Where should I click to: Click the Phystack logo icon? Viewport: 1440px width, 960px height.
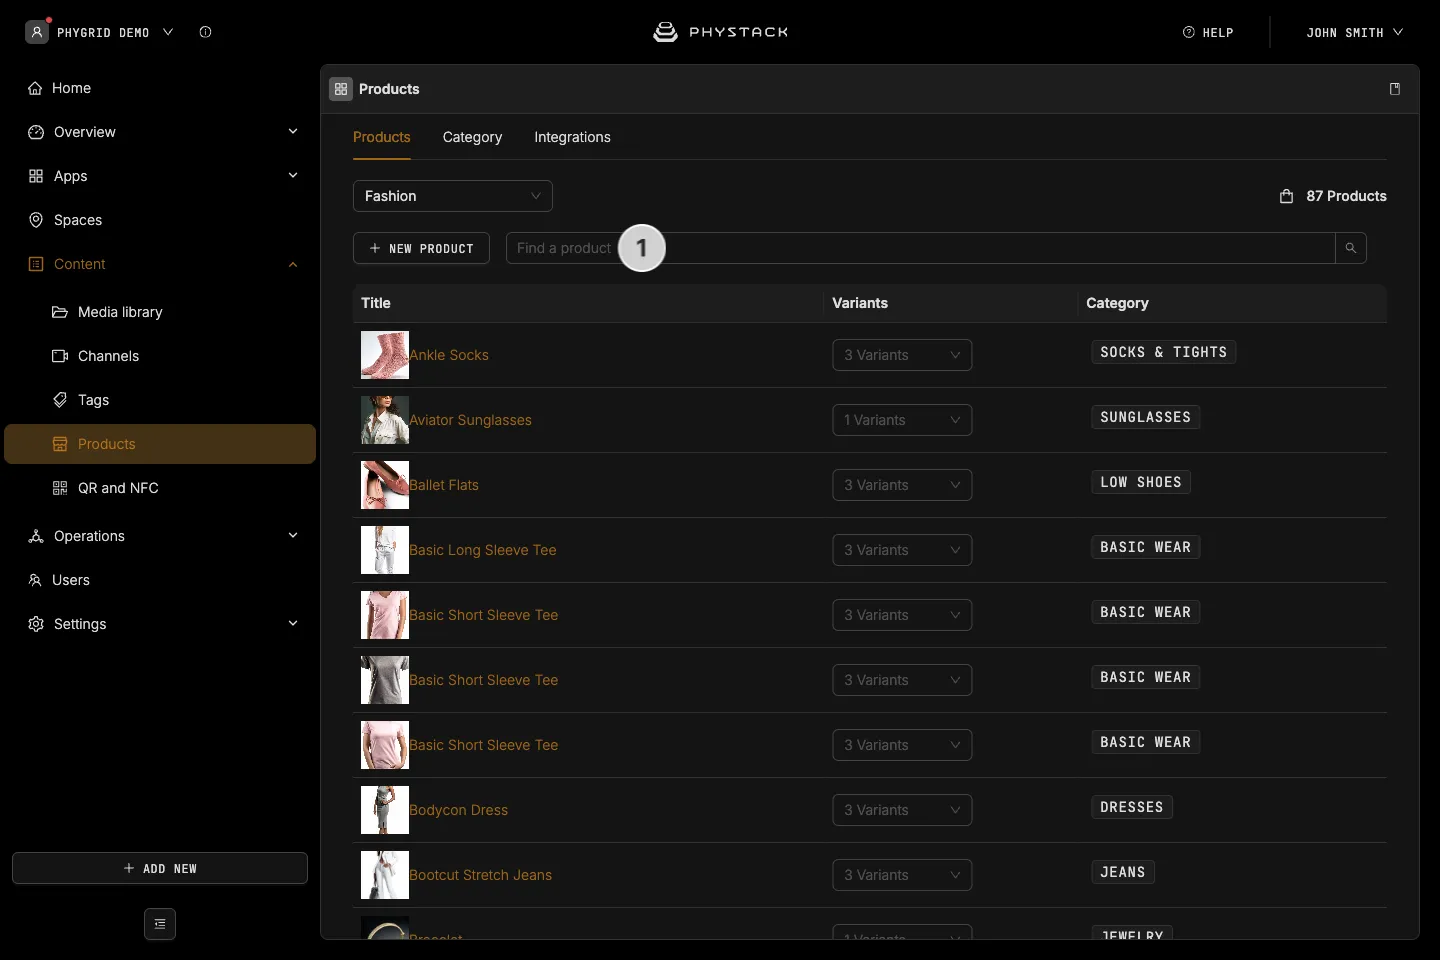[x=665, y=32]
